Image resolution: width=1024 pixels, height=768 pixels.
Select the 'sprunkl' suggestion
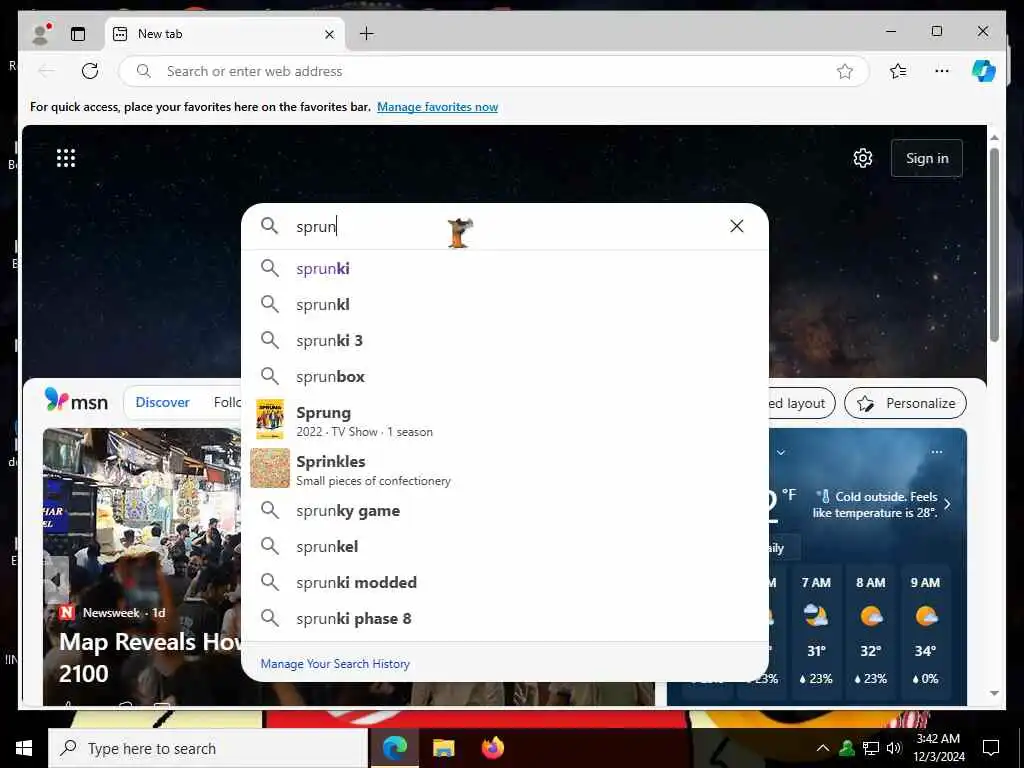click(x=504, y=304)
